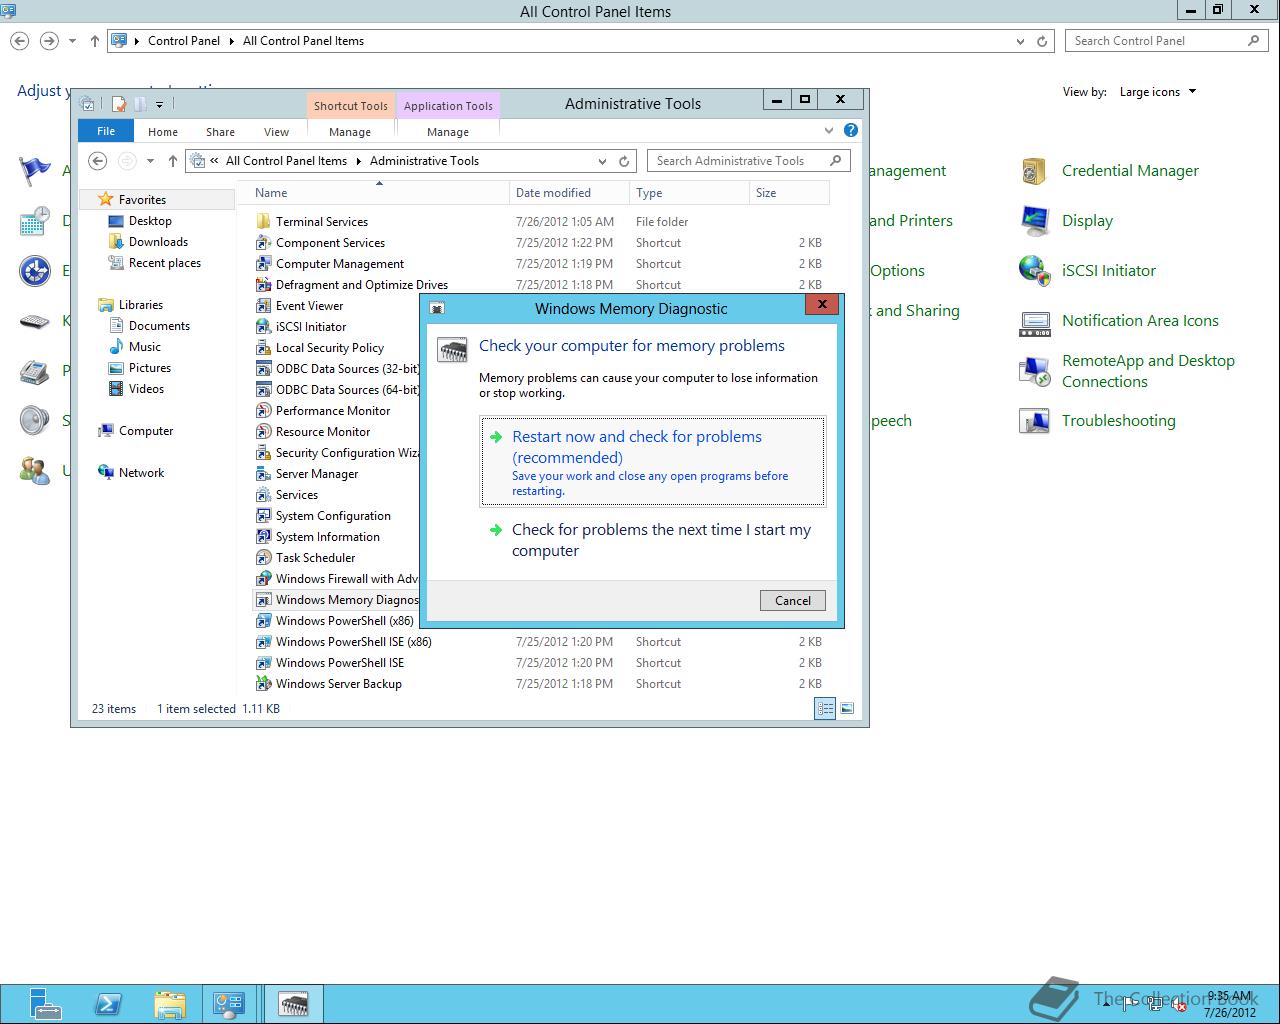The width and height of the screenshot is (1280, 1024).
Task: Open the File menu tab
Action: pyautogui.click(x=106, y=131)
